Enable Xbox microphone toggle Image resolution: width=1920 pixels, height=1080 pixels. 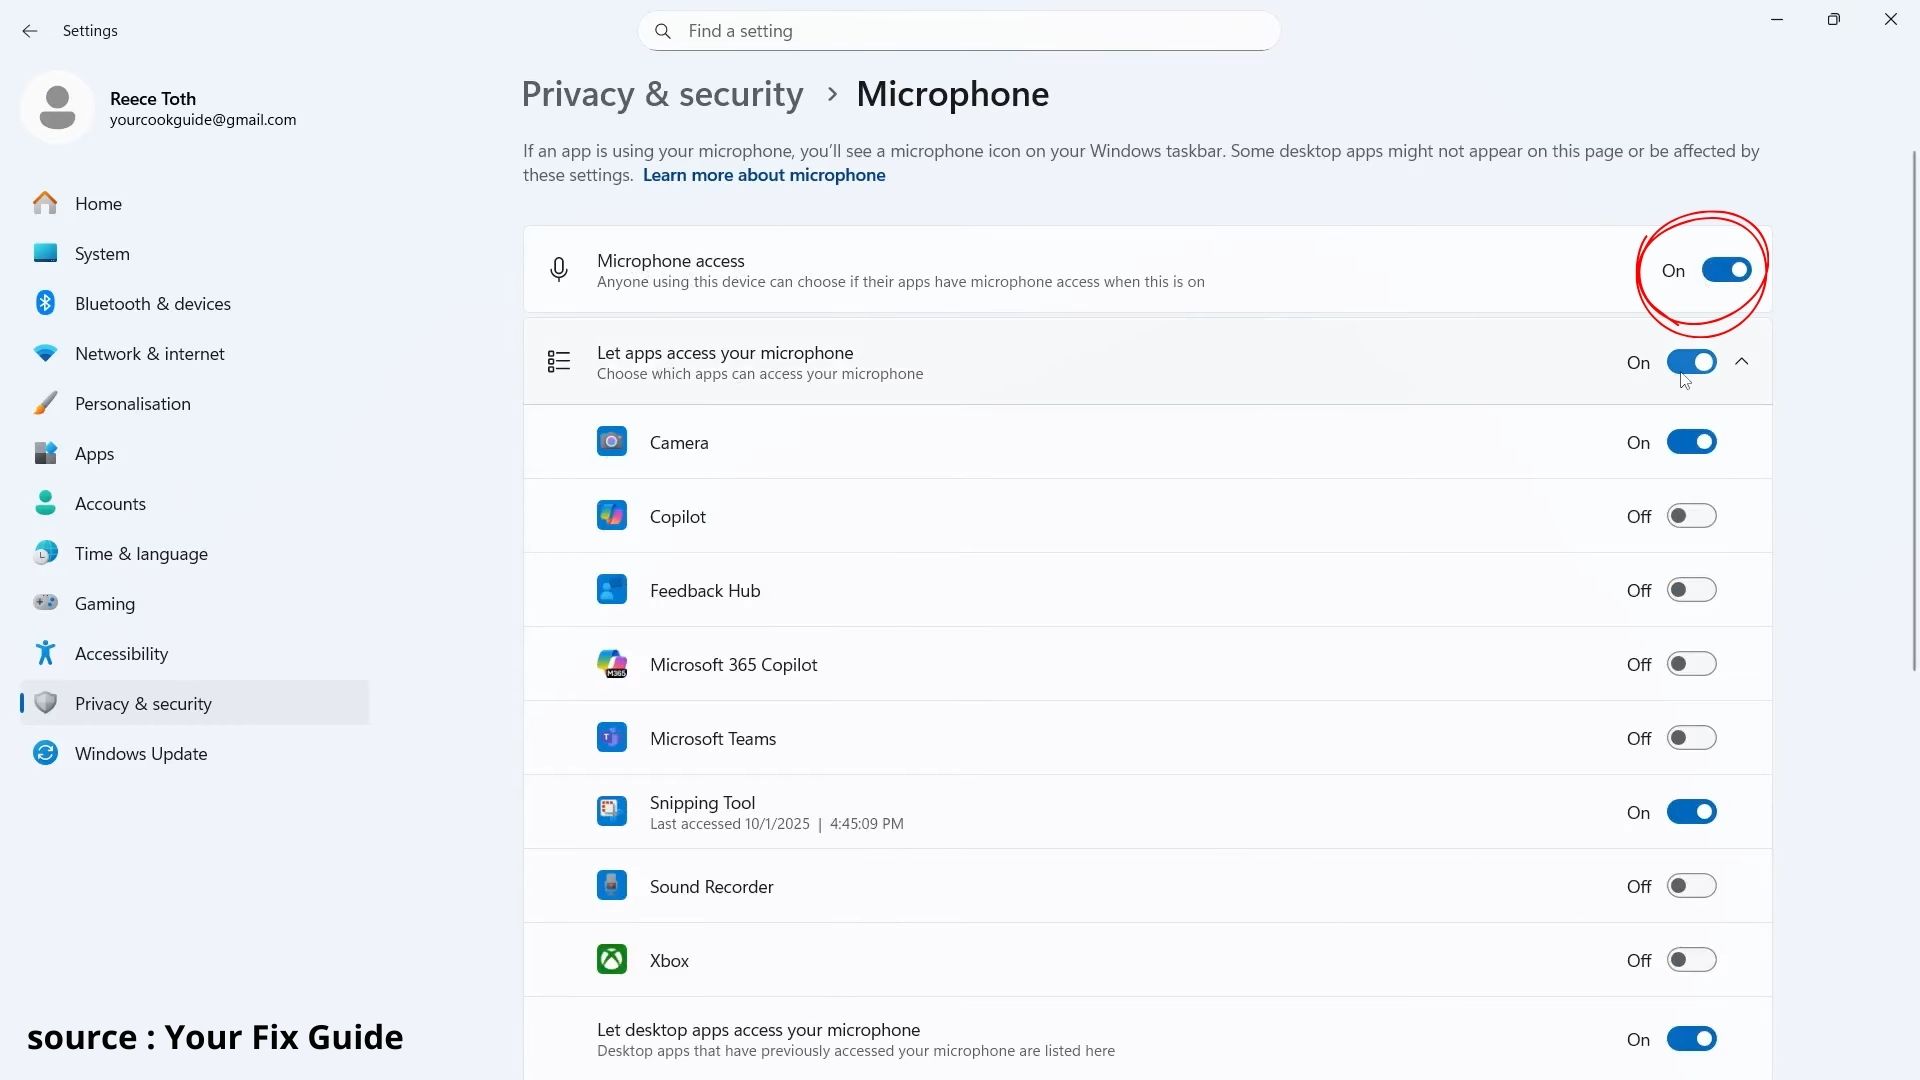pyautogui.click(x=1692, y=960)
